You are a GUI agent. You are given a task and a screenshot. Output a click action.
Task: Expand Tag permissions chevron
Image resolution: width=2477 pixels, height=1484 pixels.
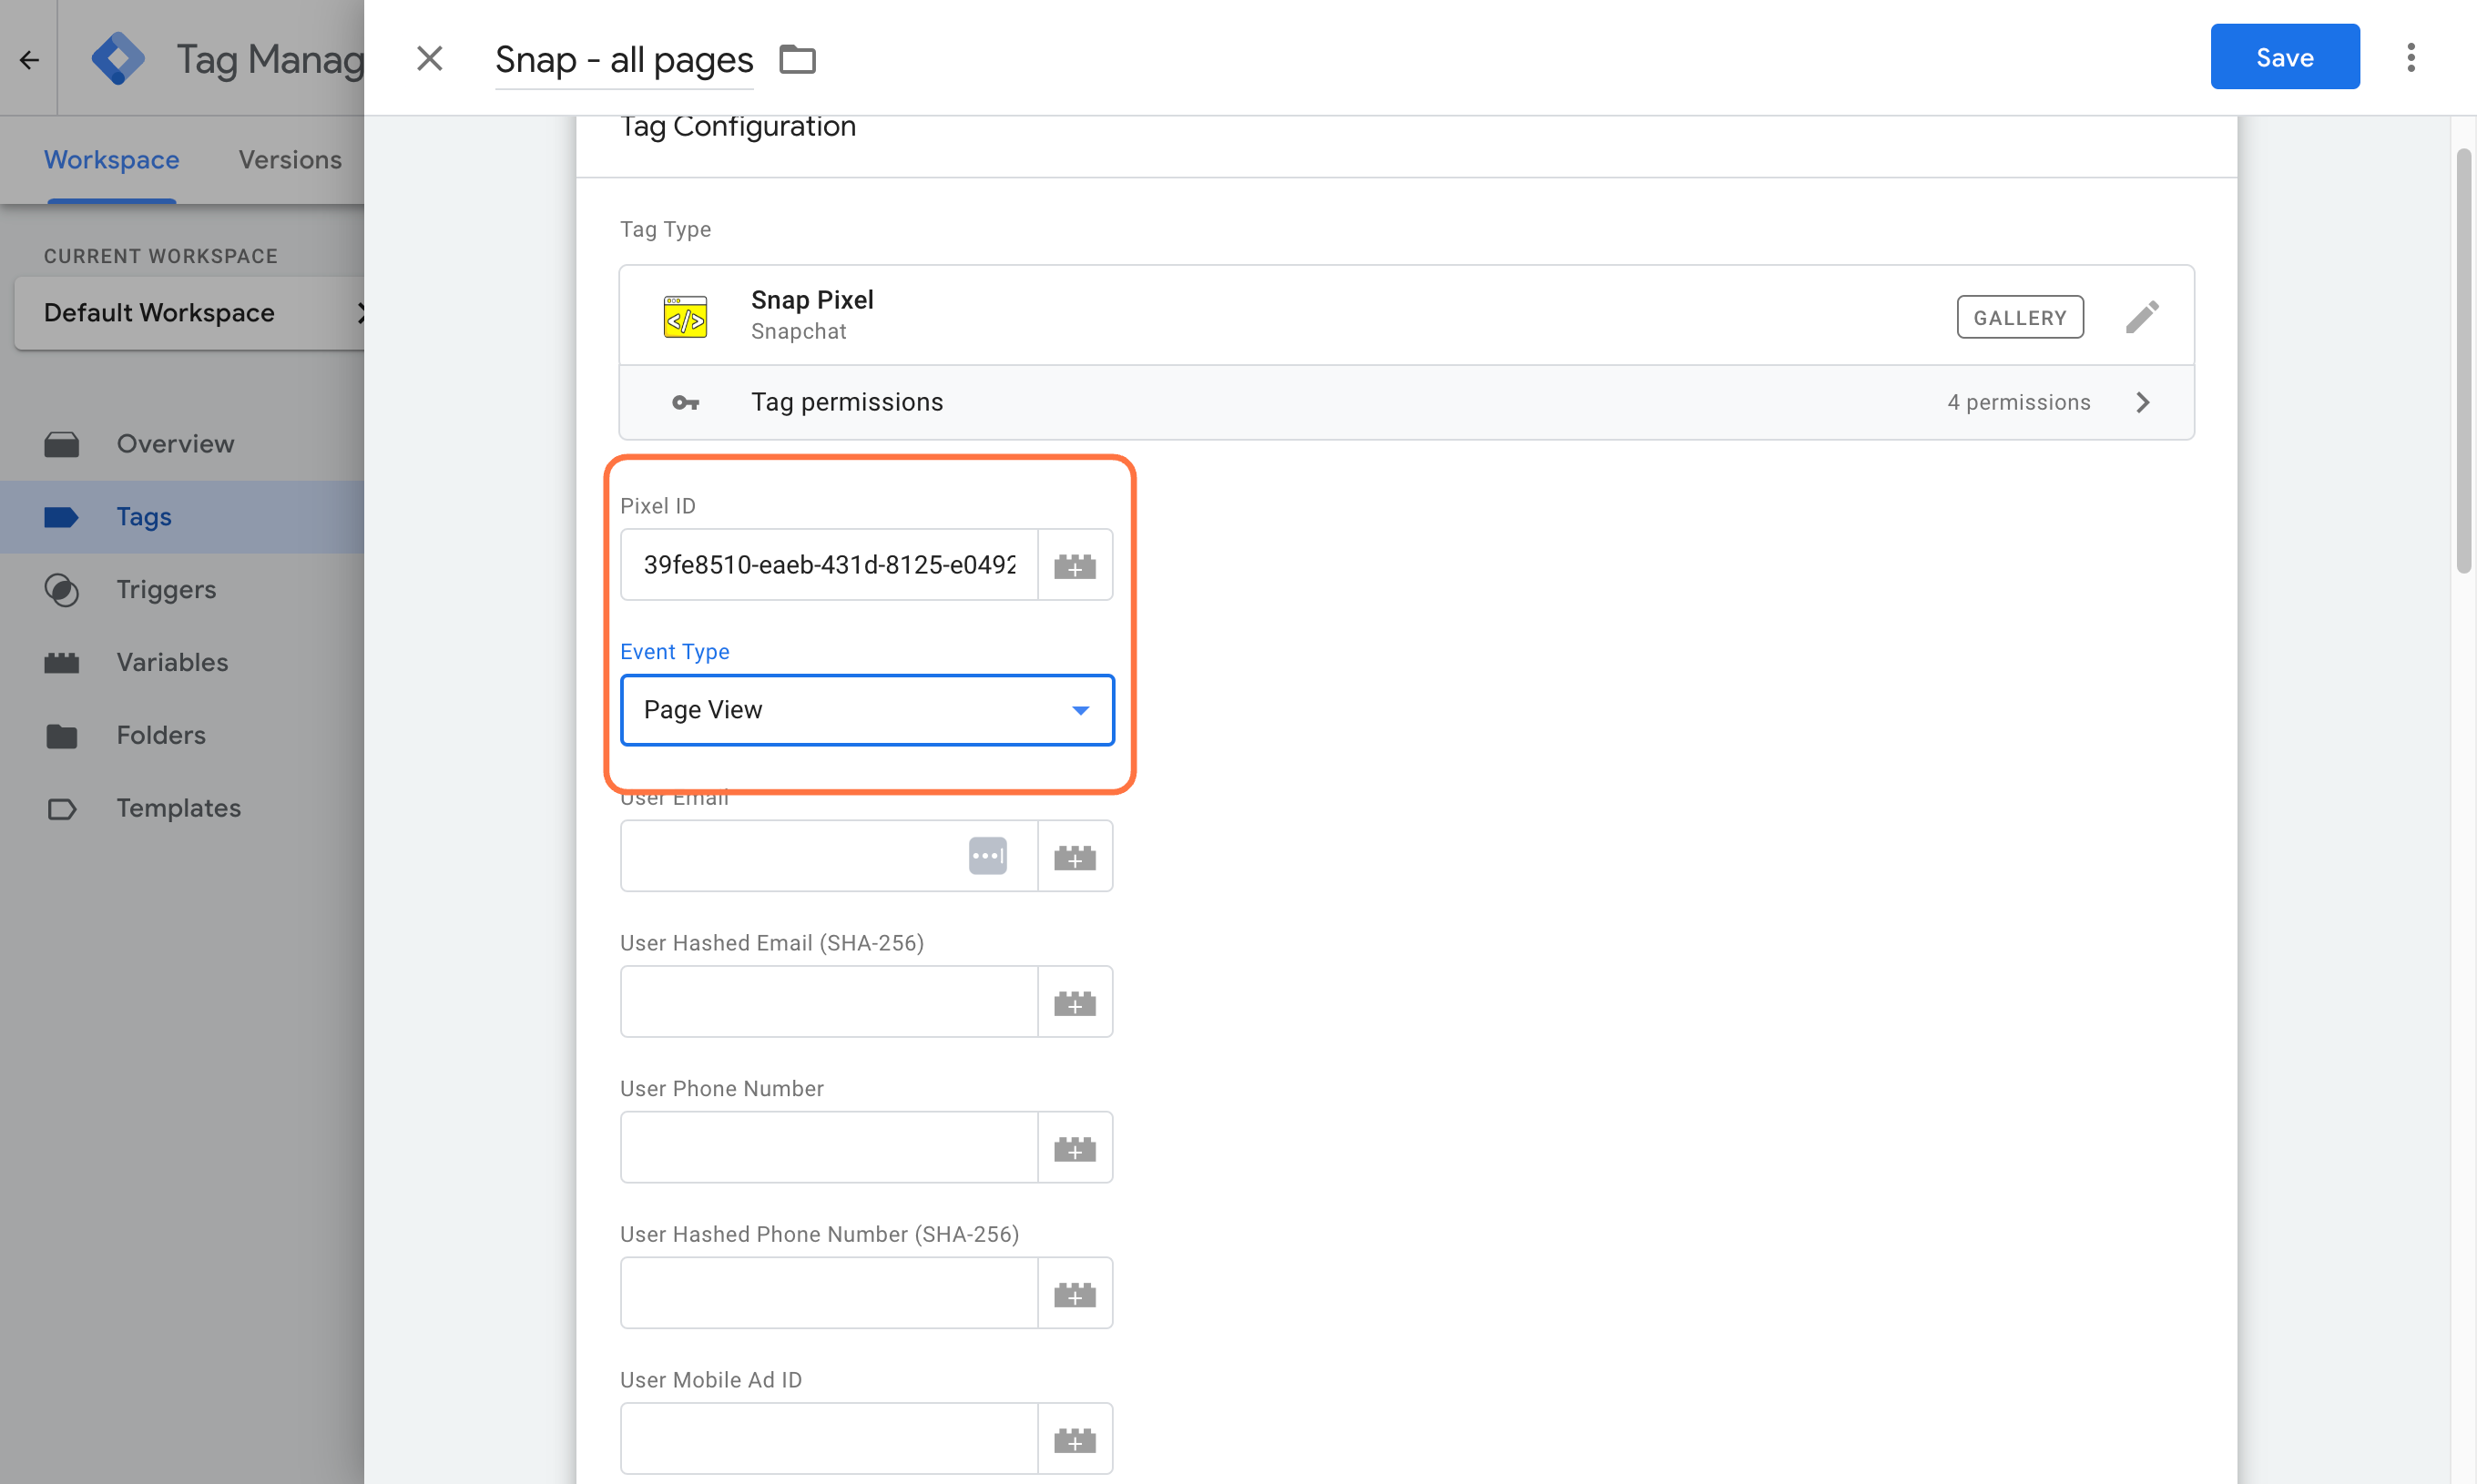2142,402
